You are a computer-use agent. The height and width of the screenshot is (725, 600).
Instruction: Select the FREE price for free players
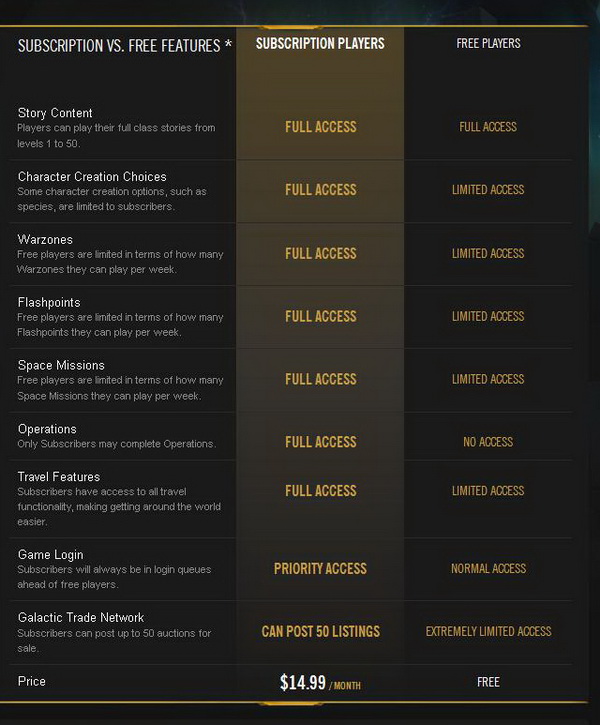pos(488,682)
